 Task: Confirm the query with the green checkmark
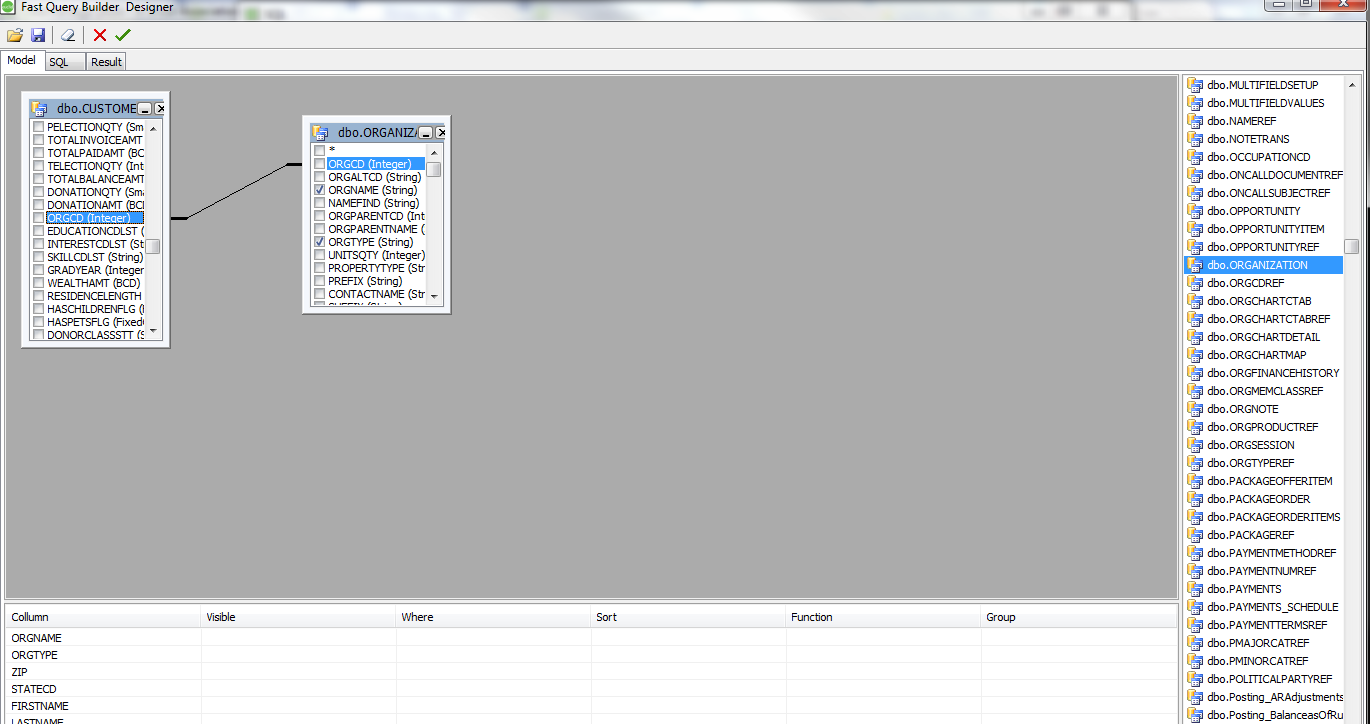[x=123, y=35]
